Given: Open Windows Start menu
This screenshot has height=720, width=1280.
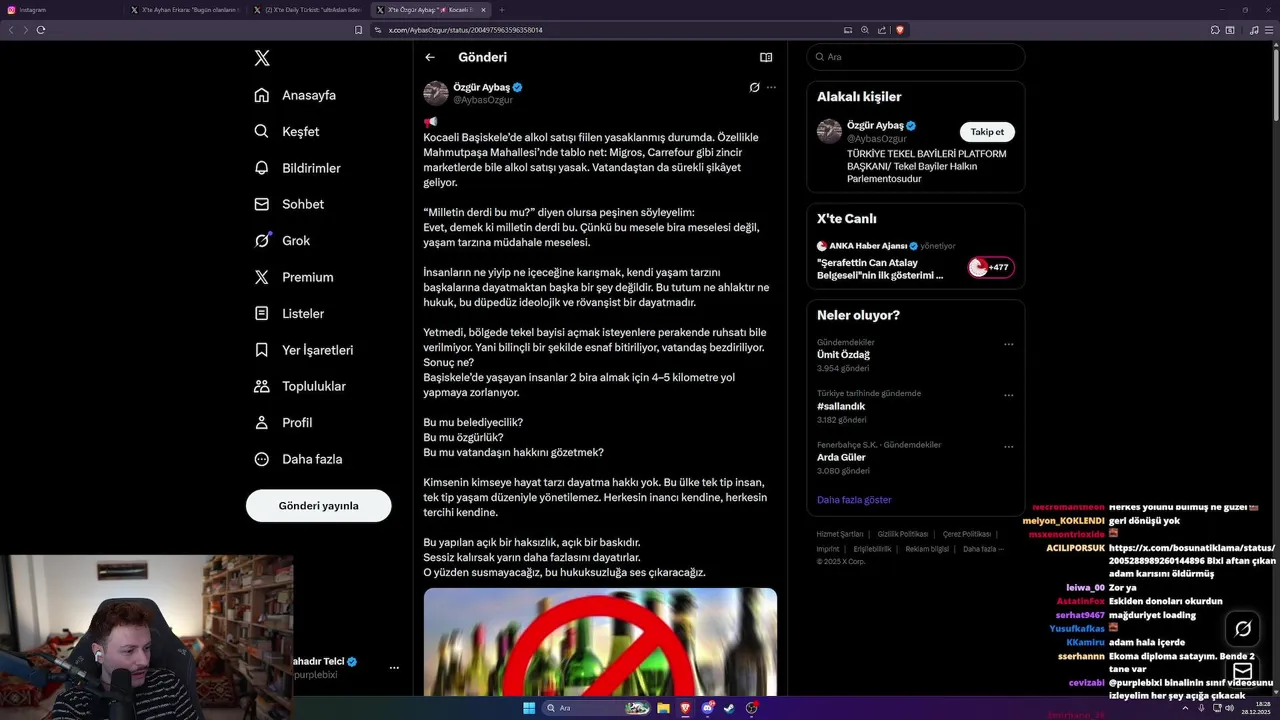Looking at the screenshot, I should tap(529, 708).
